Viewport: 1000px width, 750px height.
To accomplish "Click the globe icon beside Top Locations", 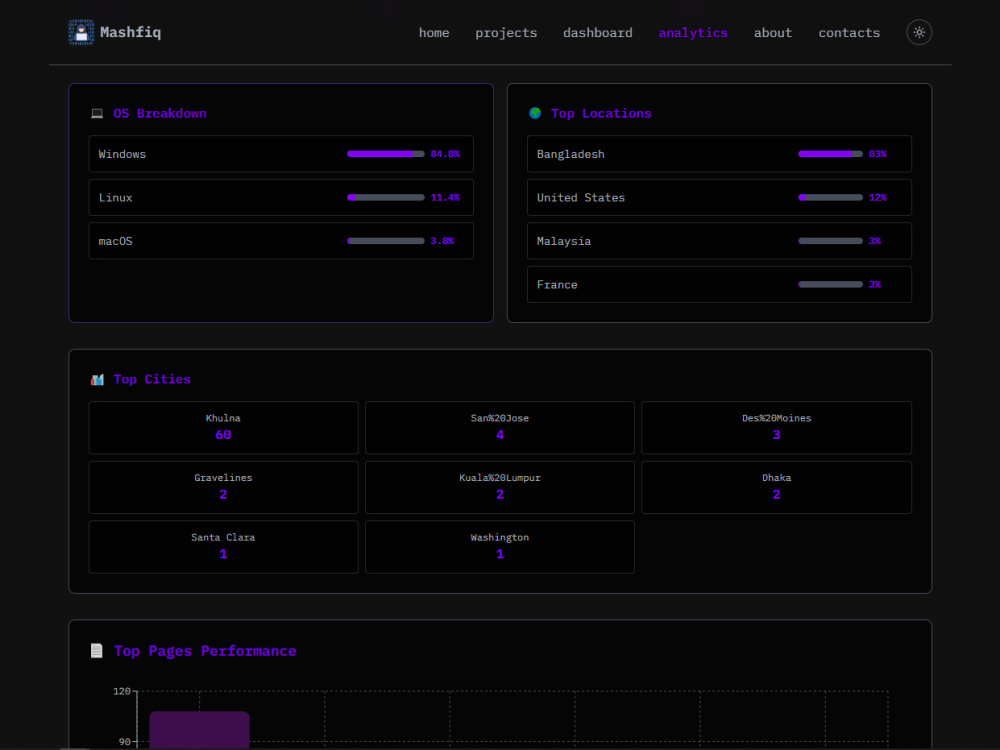I will [x=535, y=113].
